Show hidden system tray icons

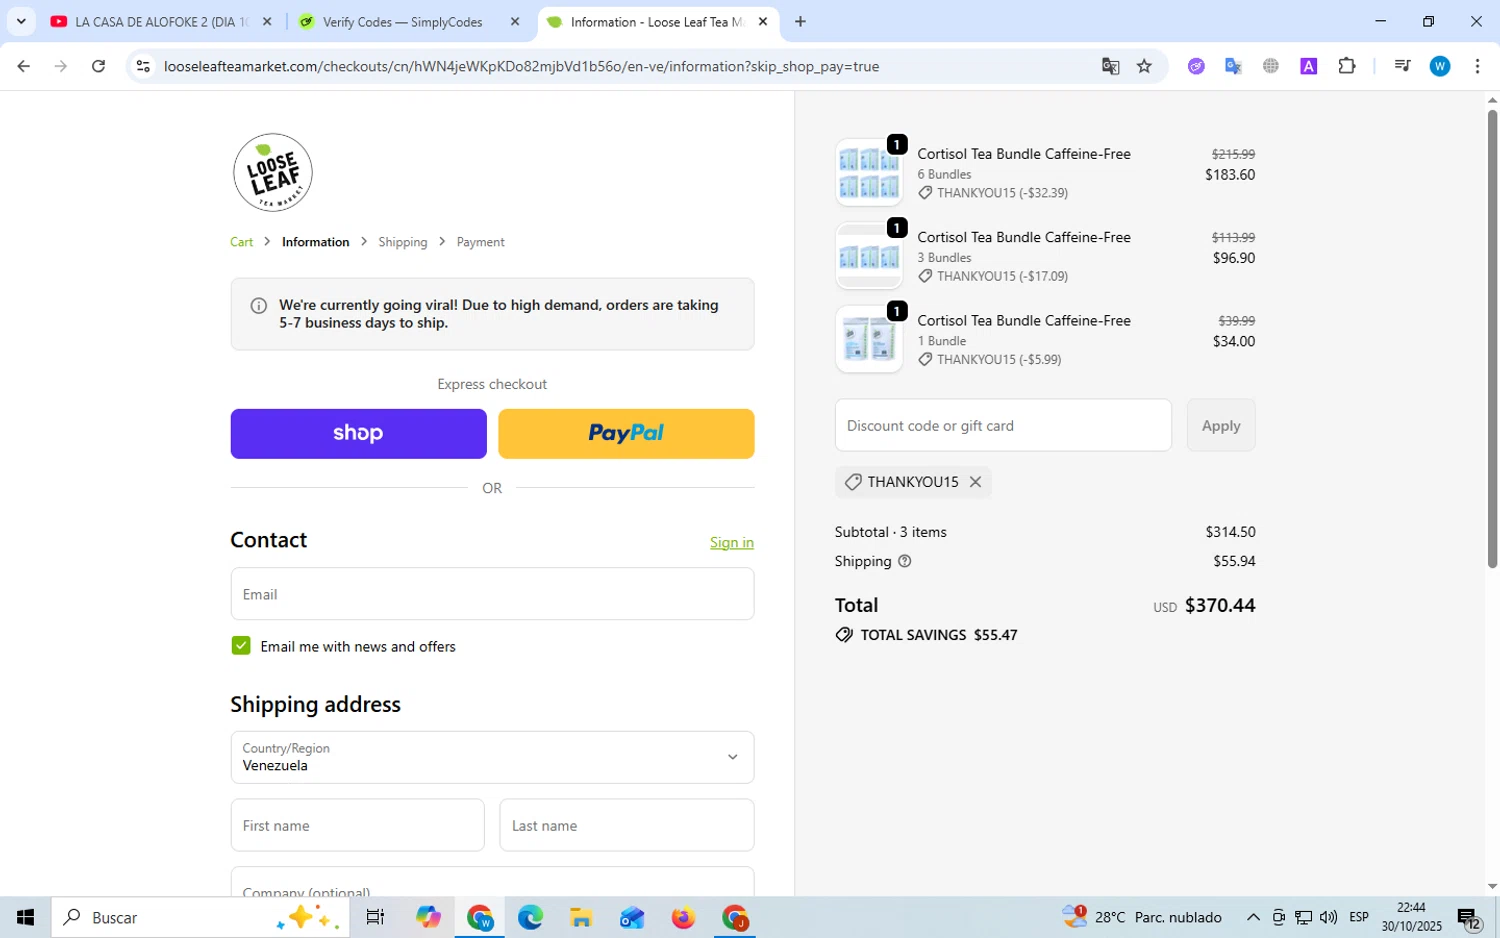point(1253,917)
